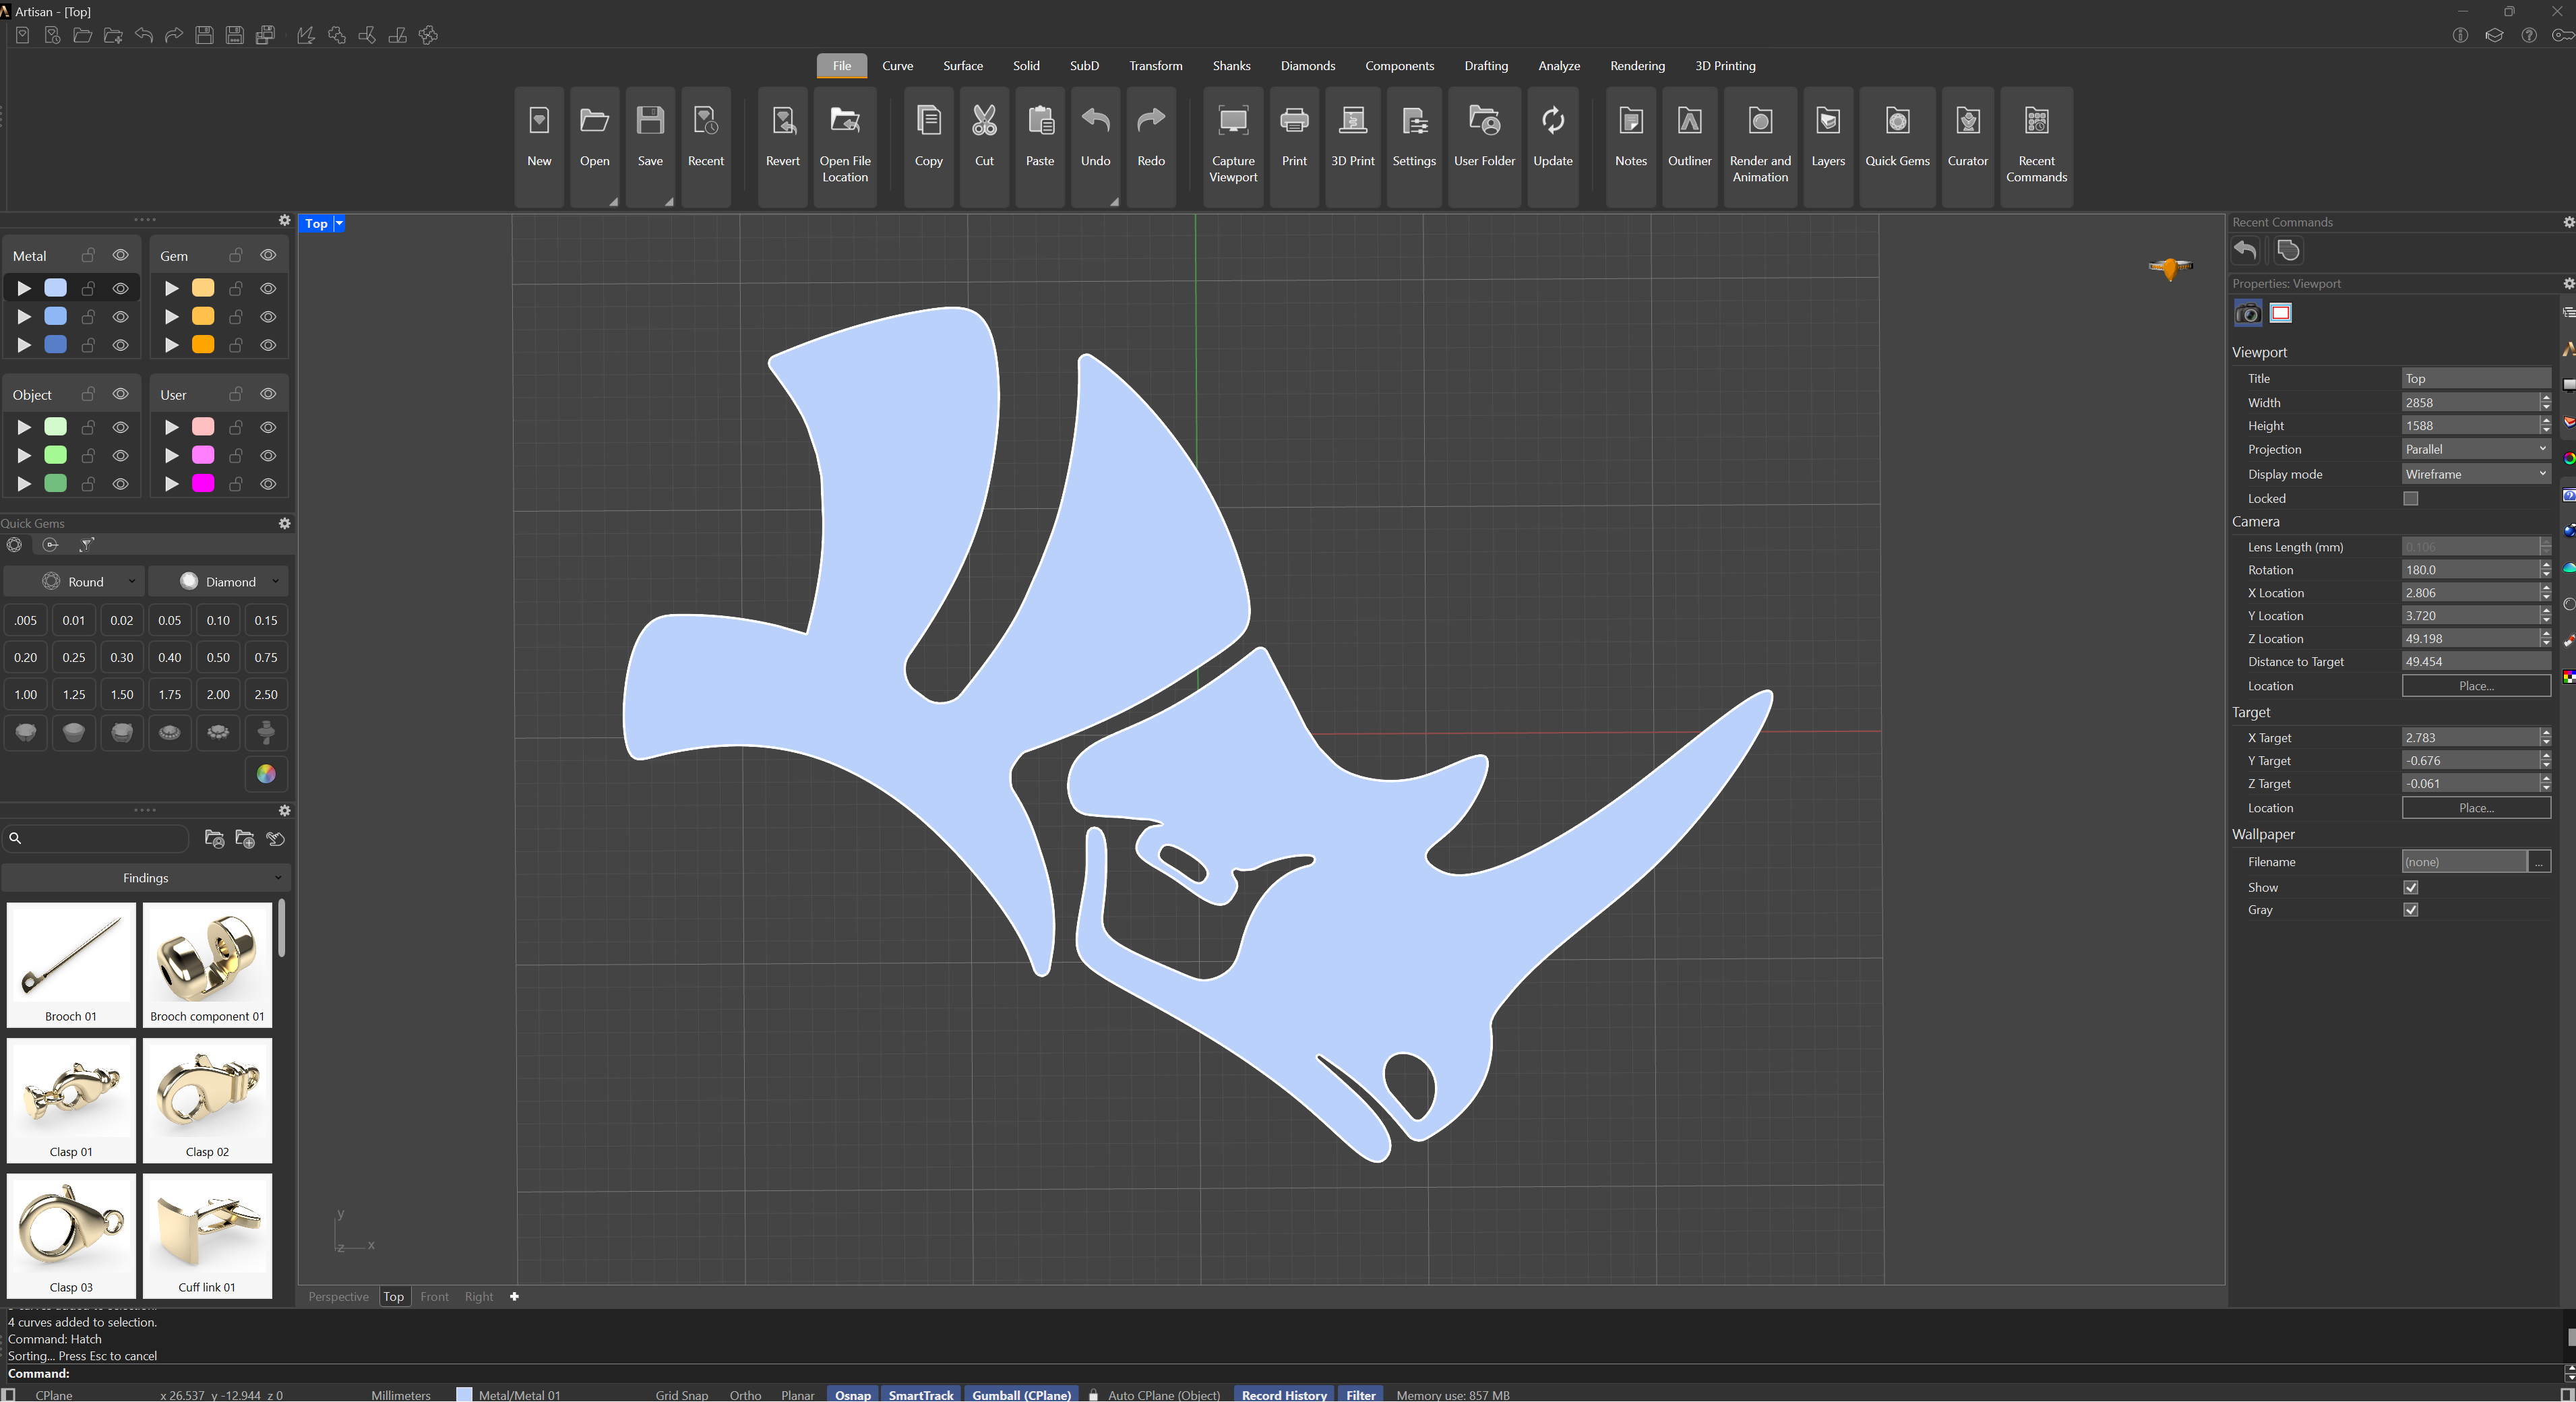Pick the first Gem orange swatch
Viewport: 2576px width, 1402px height.
(203, 288)
